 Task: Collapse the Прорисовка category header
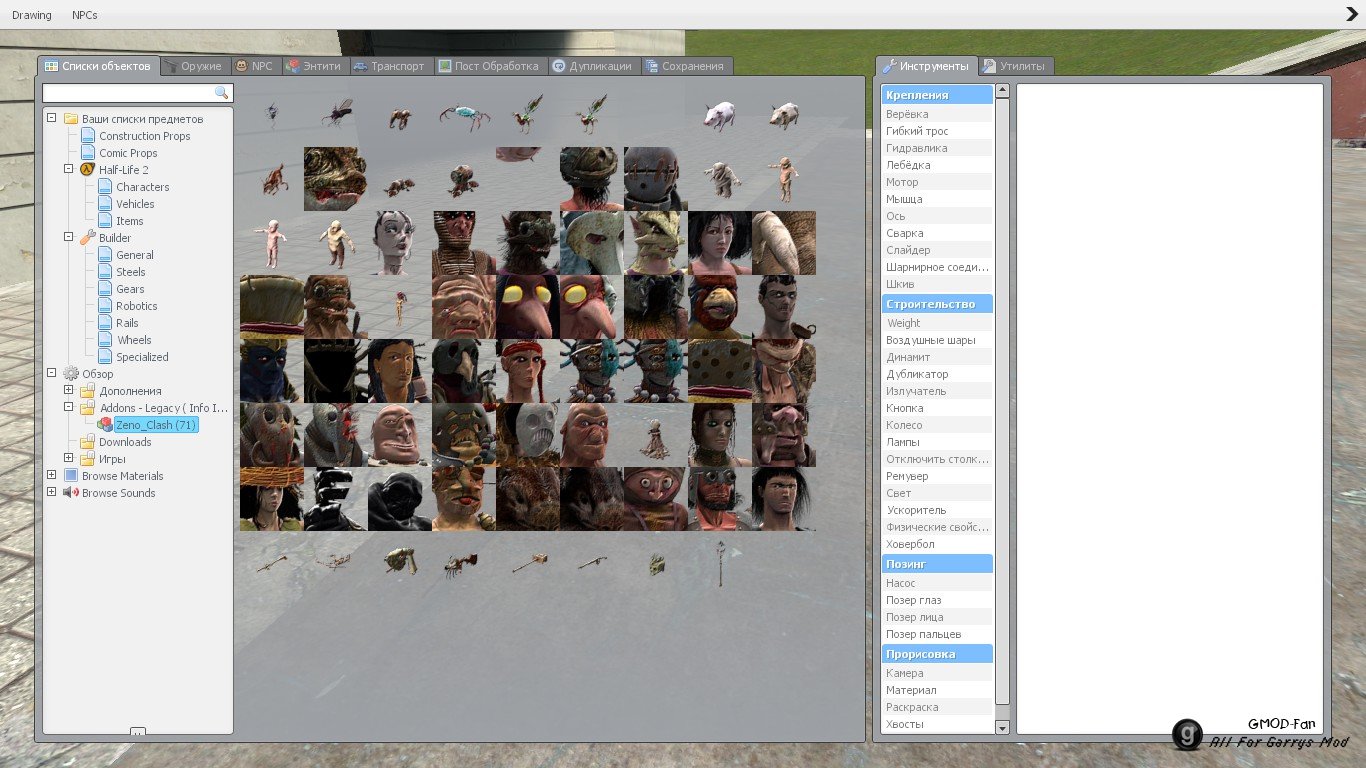[937, 653]
